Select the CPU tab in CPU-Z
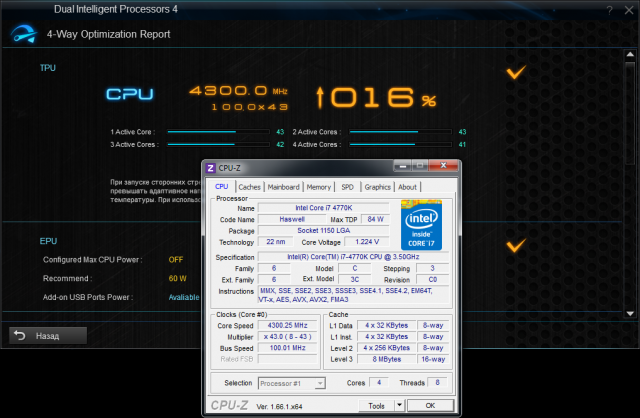The height and width of the screenshot is (418, 640). click(221, 187)
